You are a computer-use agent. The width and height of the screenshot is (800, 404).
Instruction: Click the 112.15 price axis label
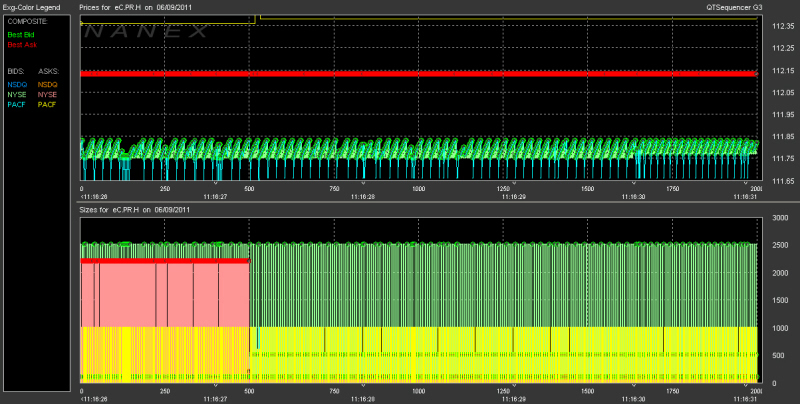(783, 70)
